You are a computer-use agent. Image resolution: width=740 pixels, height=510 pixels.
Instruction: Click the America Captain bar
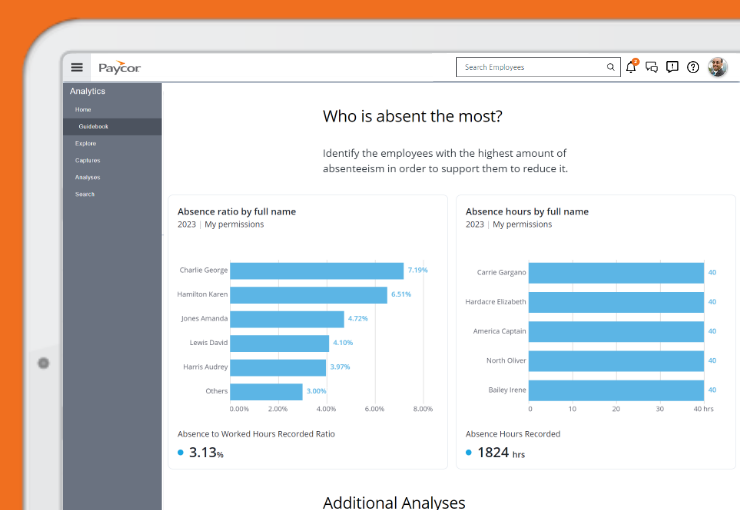tap(616, 332)
